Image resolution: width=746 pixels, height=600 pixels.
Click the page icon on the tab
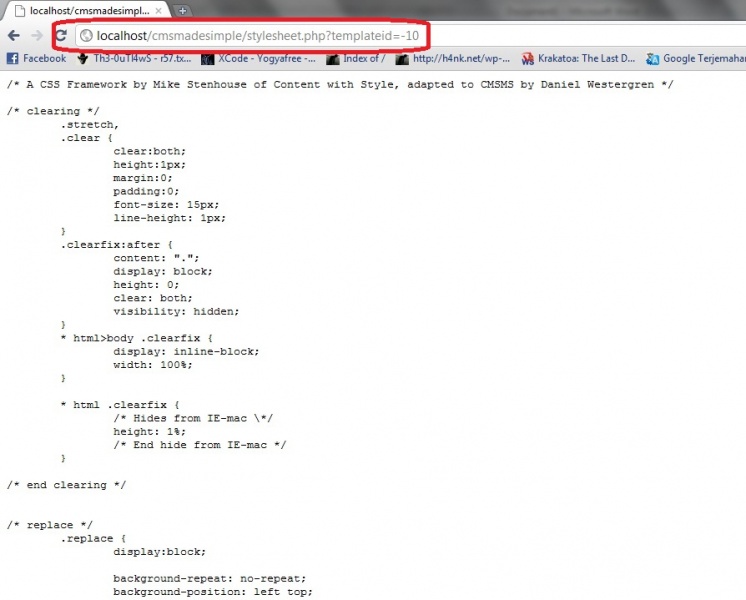pos(20,11)
